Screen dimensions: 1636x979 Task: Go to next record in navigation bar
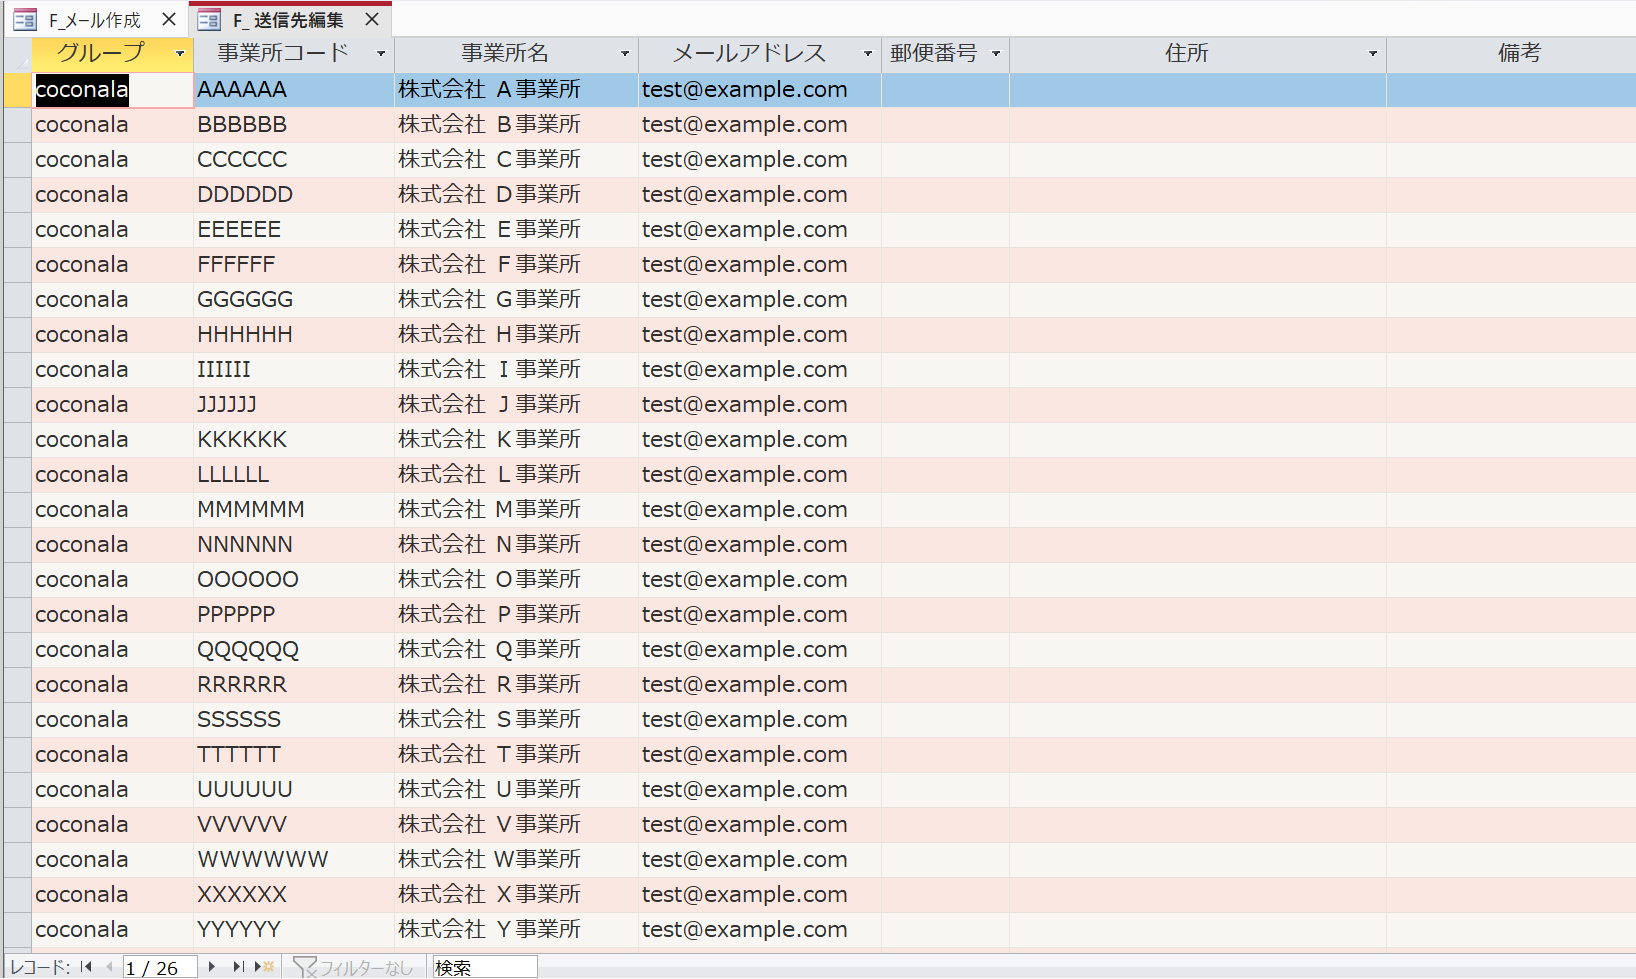[212, 967]
